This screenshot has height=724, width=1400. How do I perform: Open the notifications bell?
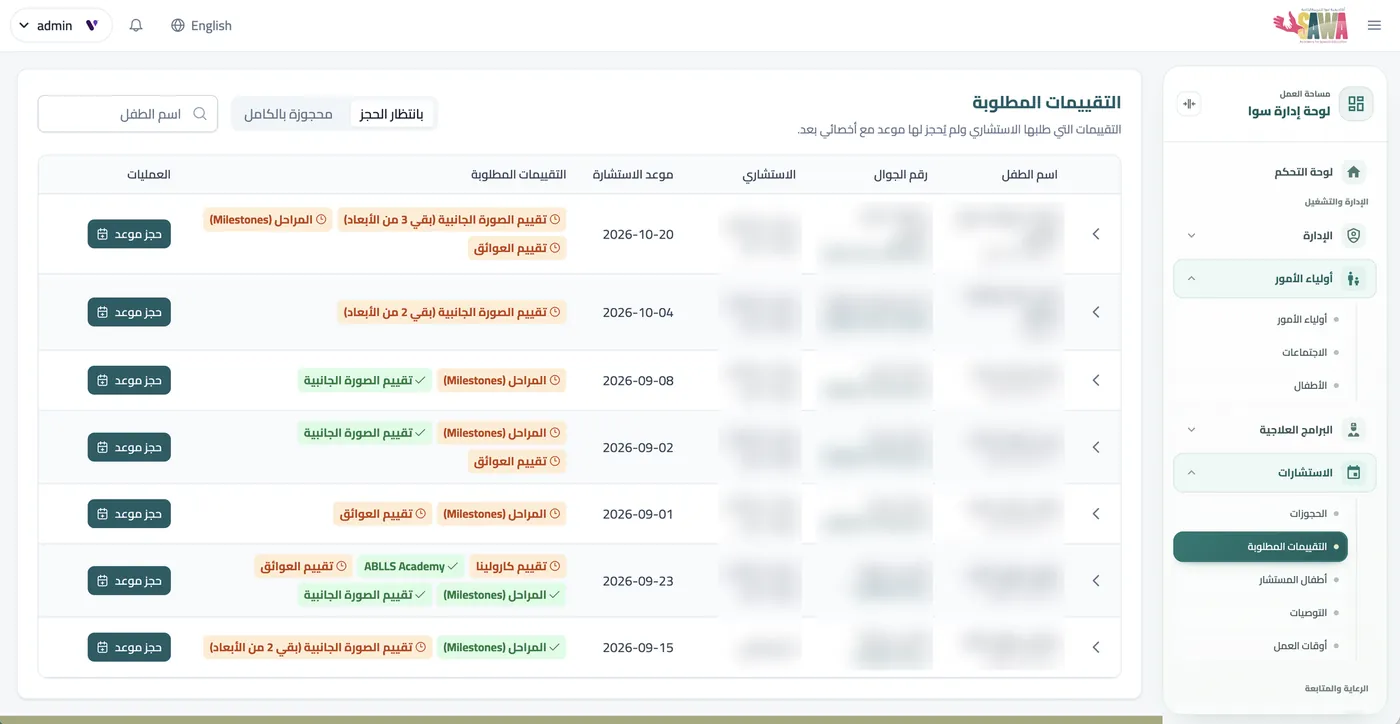pyautogui.click(x=136, y=26)
